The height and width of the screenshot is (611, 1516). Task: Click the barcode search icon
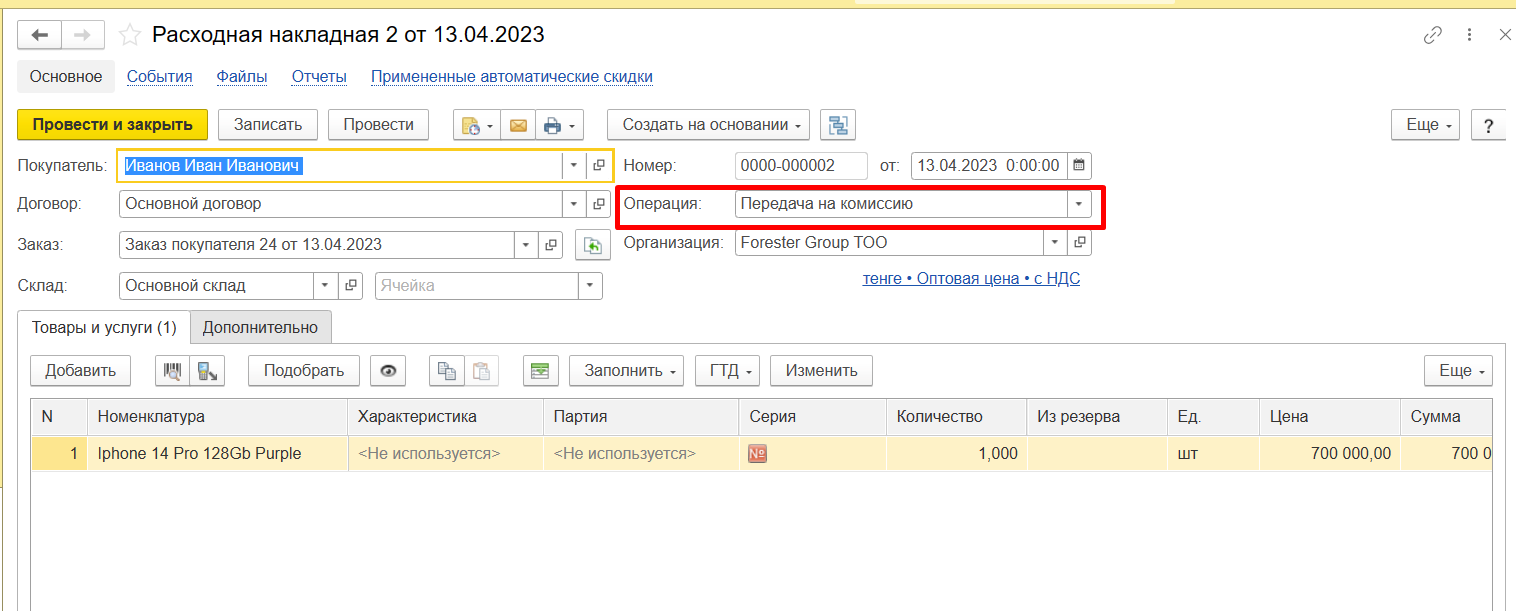tap(173, 371)
